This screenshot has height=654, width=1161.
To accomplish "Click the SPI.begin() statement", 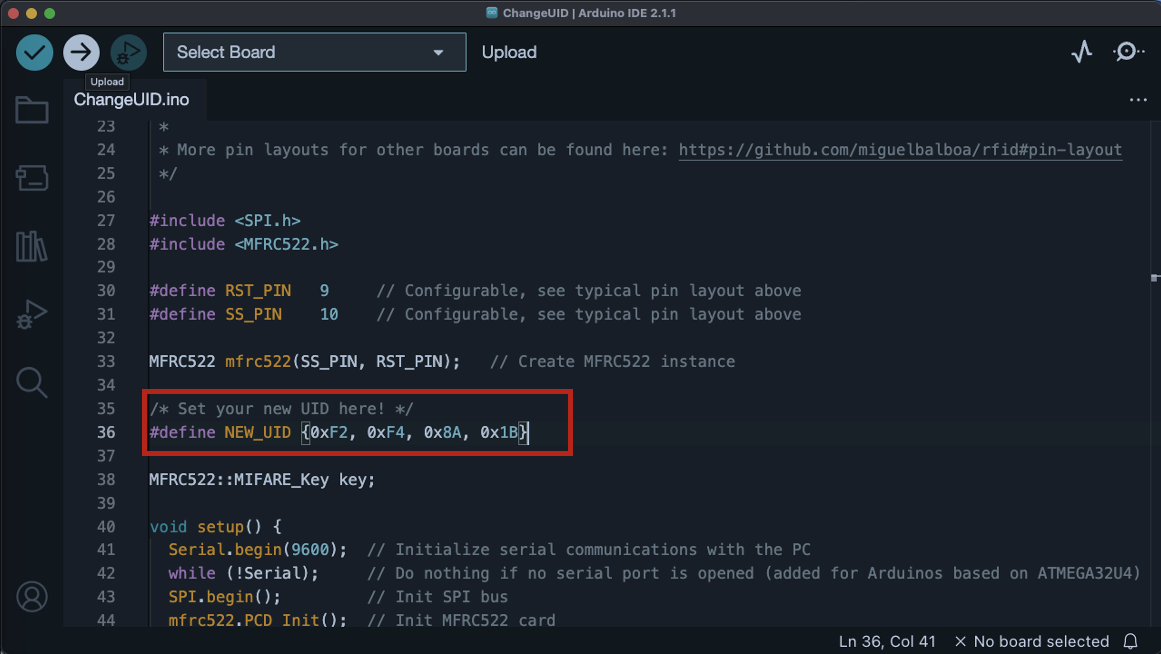I will [x=224, y=597].
